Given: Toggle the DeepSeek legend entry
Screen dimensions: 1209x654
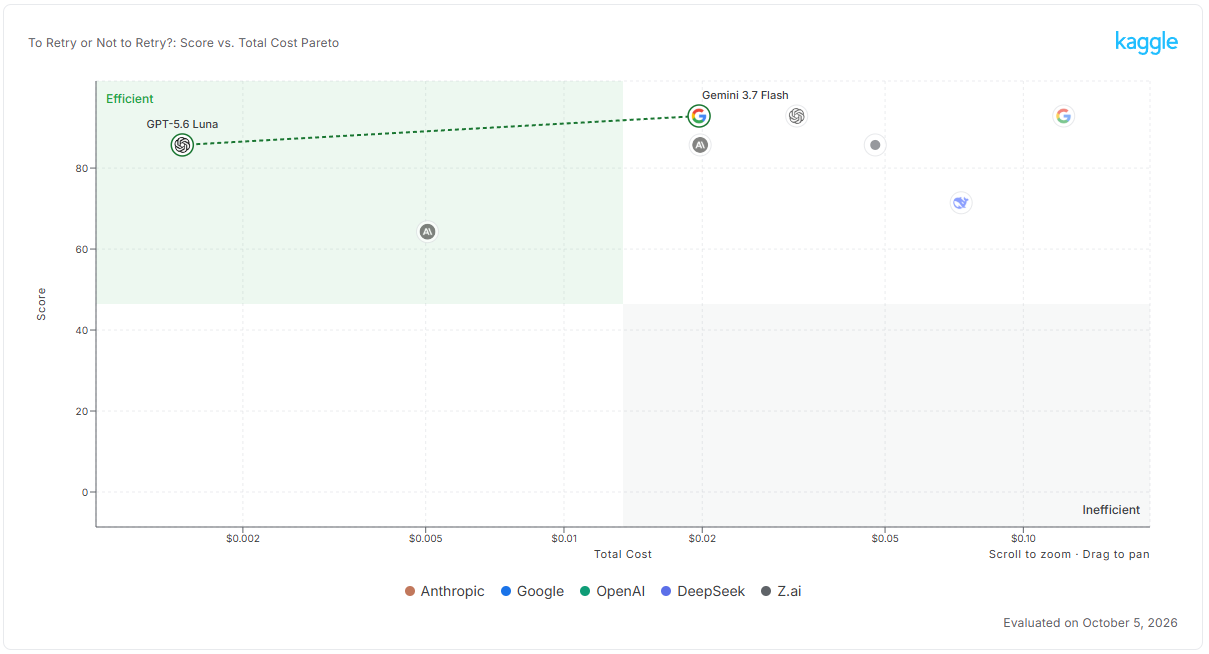Looking at the screenshot, I should [702, 591].
